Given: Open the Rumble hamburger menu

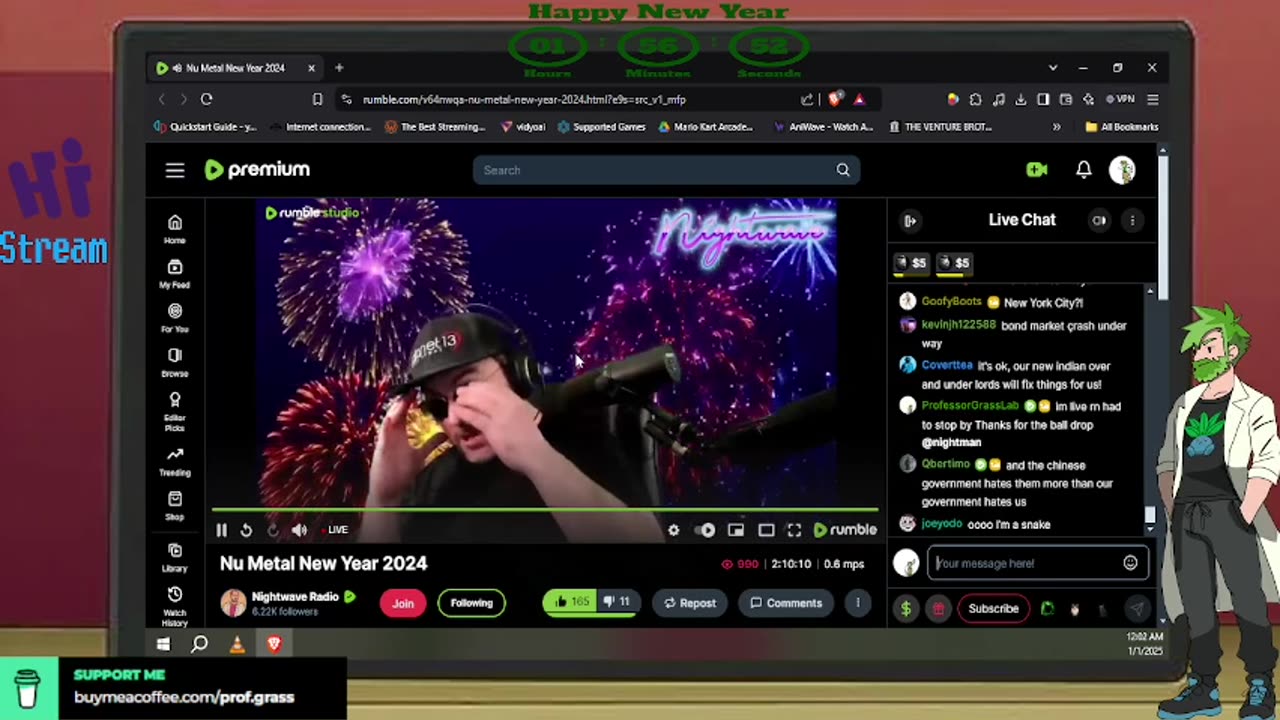Looking at the screenshot, I should [175, 170].
